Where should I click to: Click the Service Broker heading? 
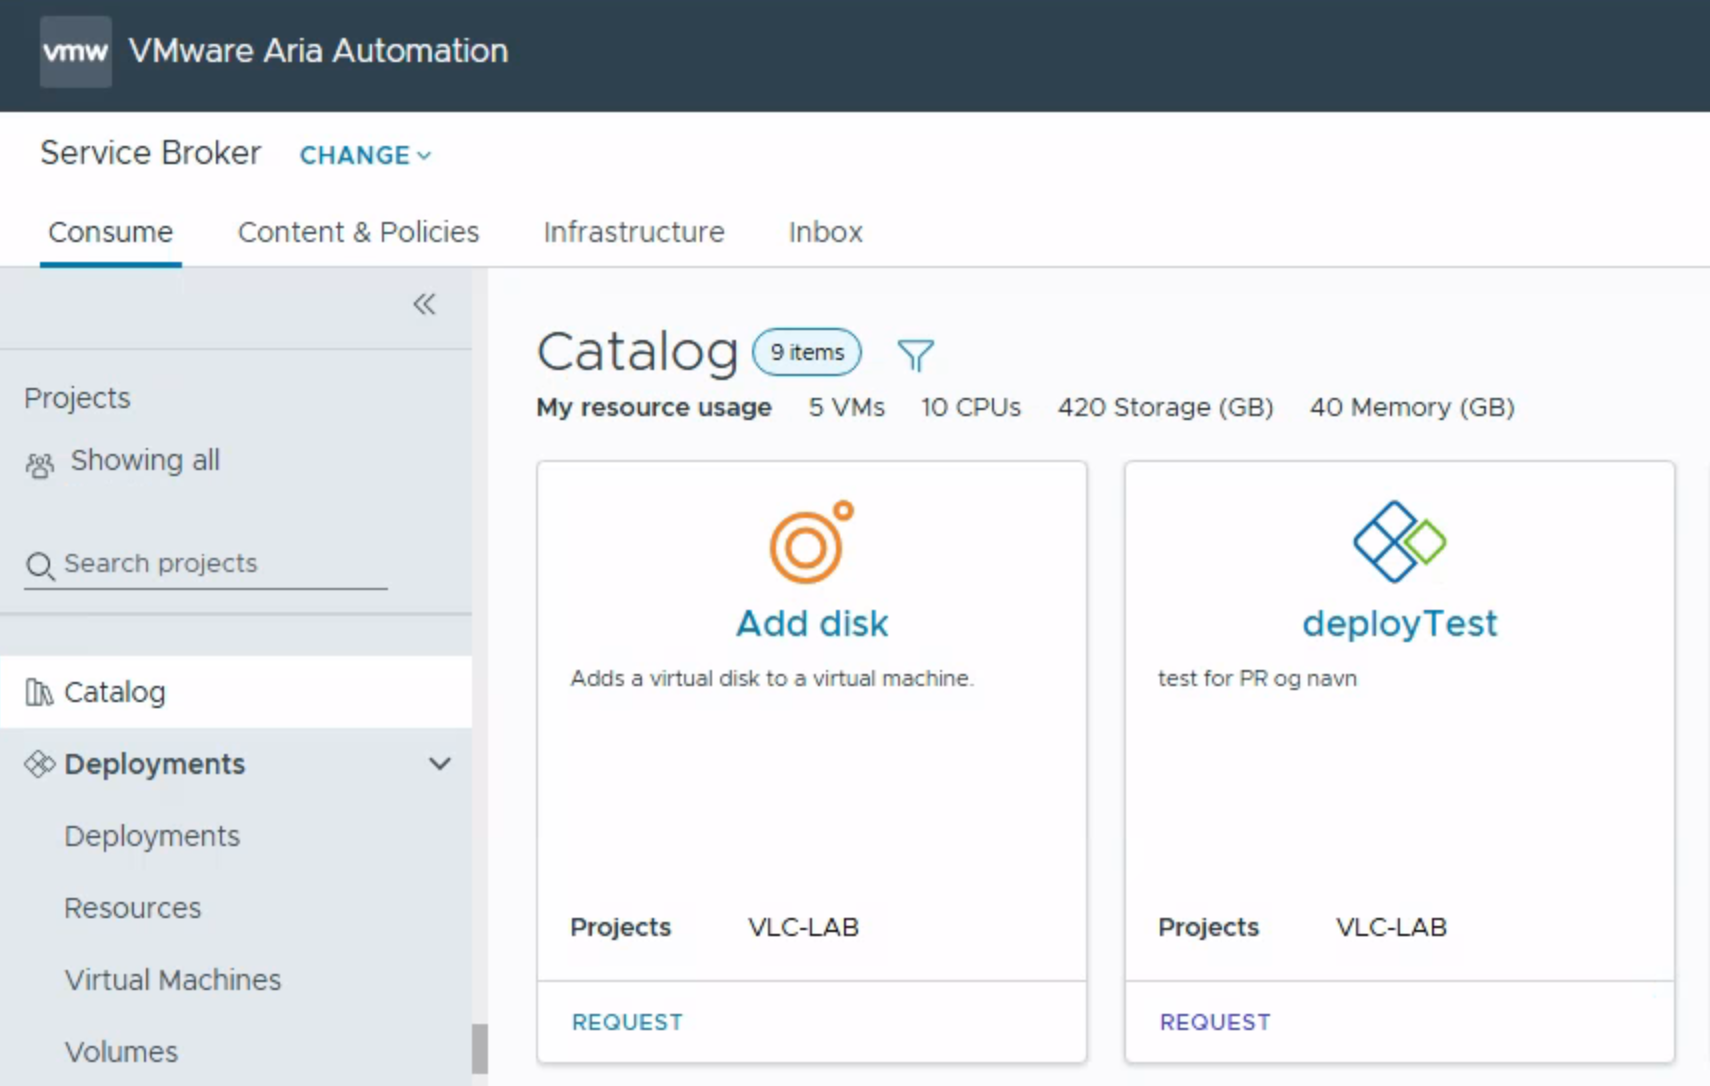pyautogui.click(x=150, y=153)
